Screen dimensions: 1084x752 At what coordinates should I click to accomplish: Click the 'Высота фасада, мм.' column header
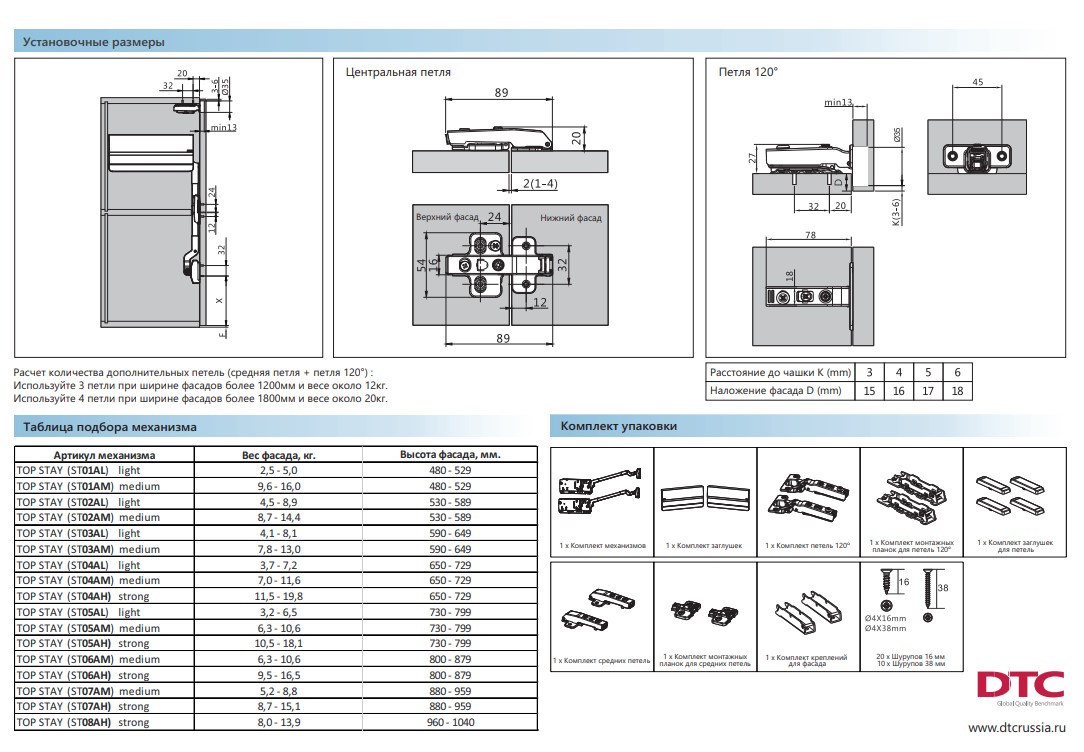450,454
